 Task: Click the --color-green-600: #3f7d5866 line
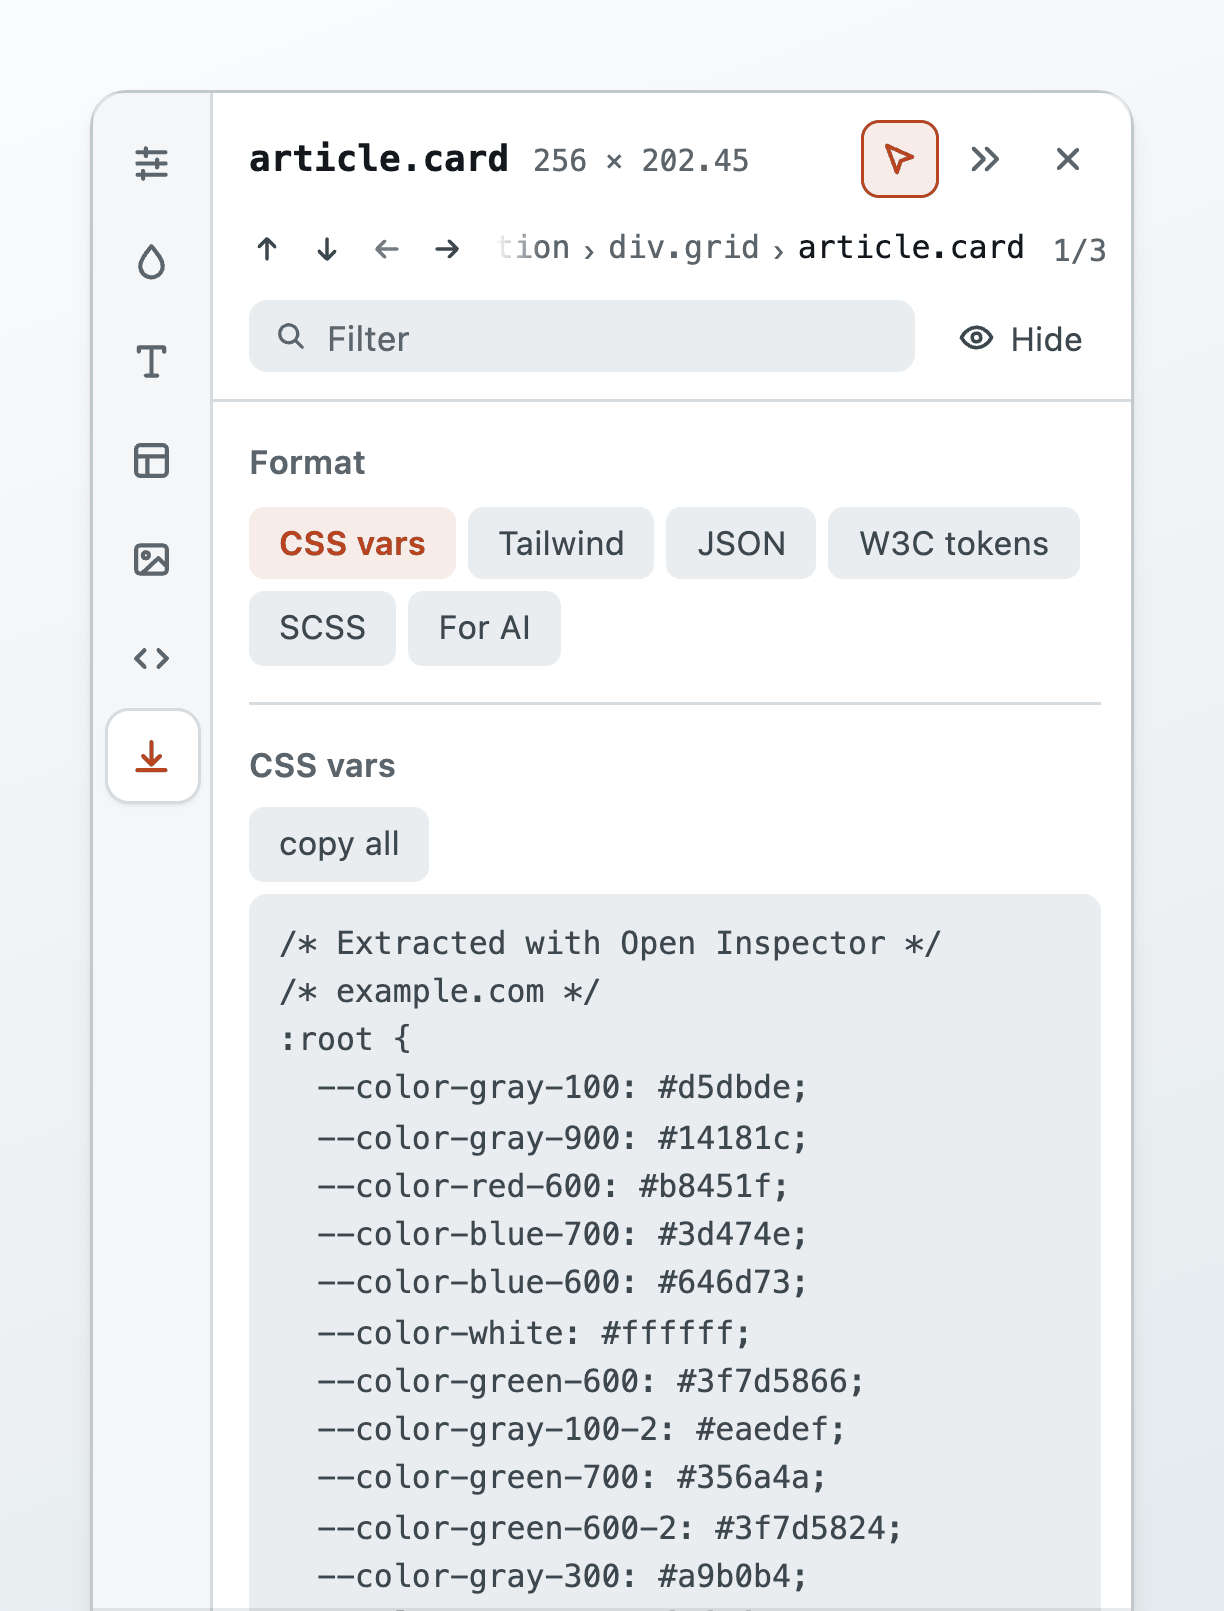click(x=591, y=1381)
